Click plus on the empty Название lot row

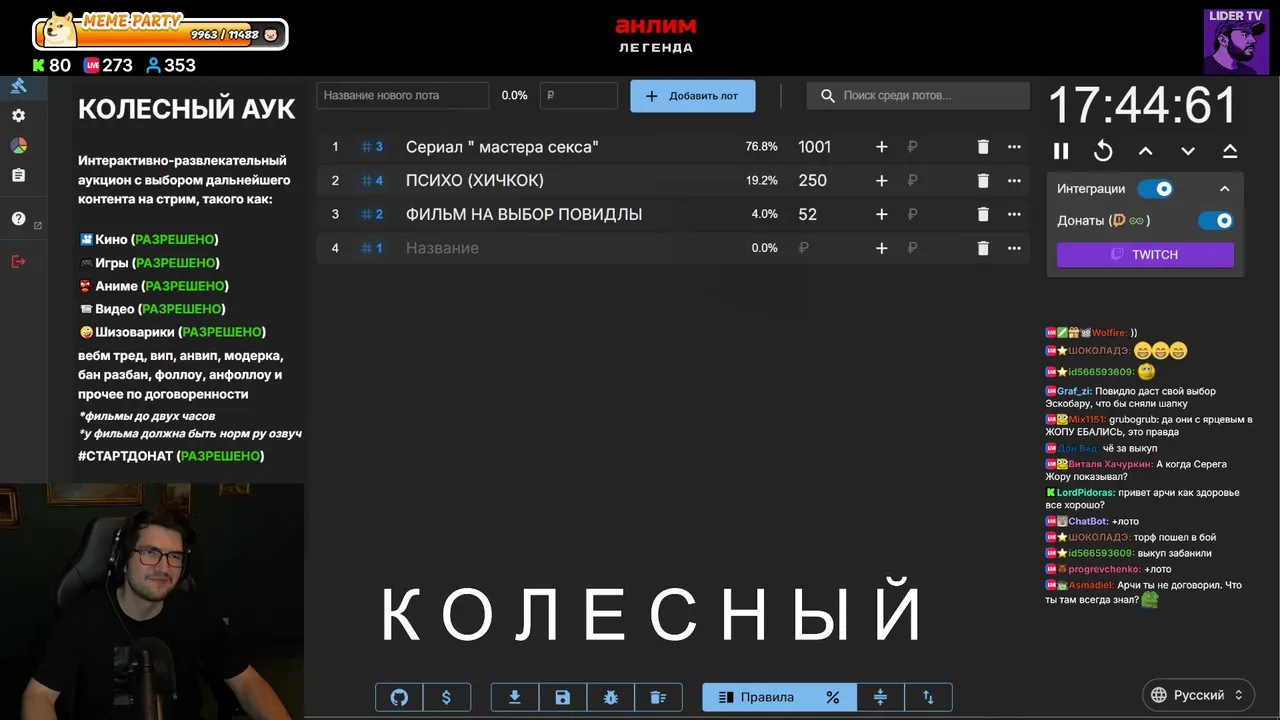(x=881, y=248)
